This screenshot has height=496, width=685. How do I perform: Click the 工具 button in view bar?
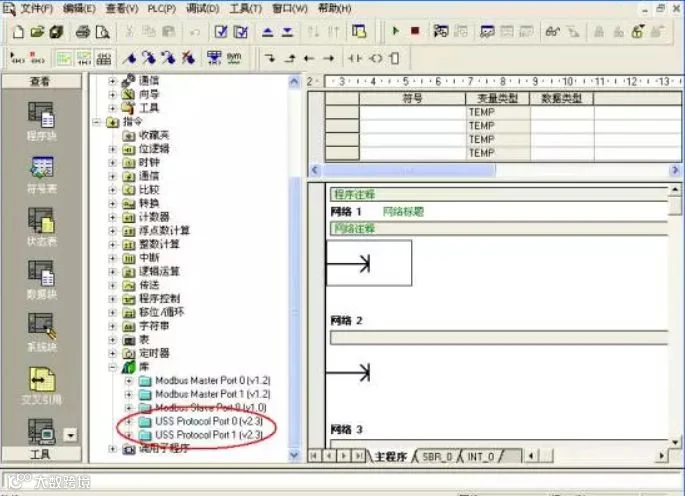[x=41, y=454]
